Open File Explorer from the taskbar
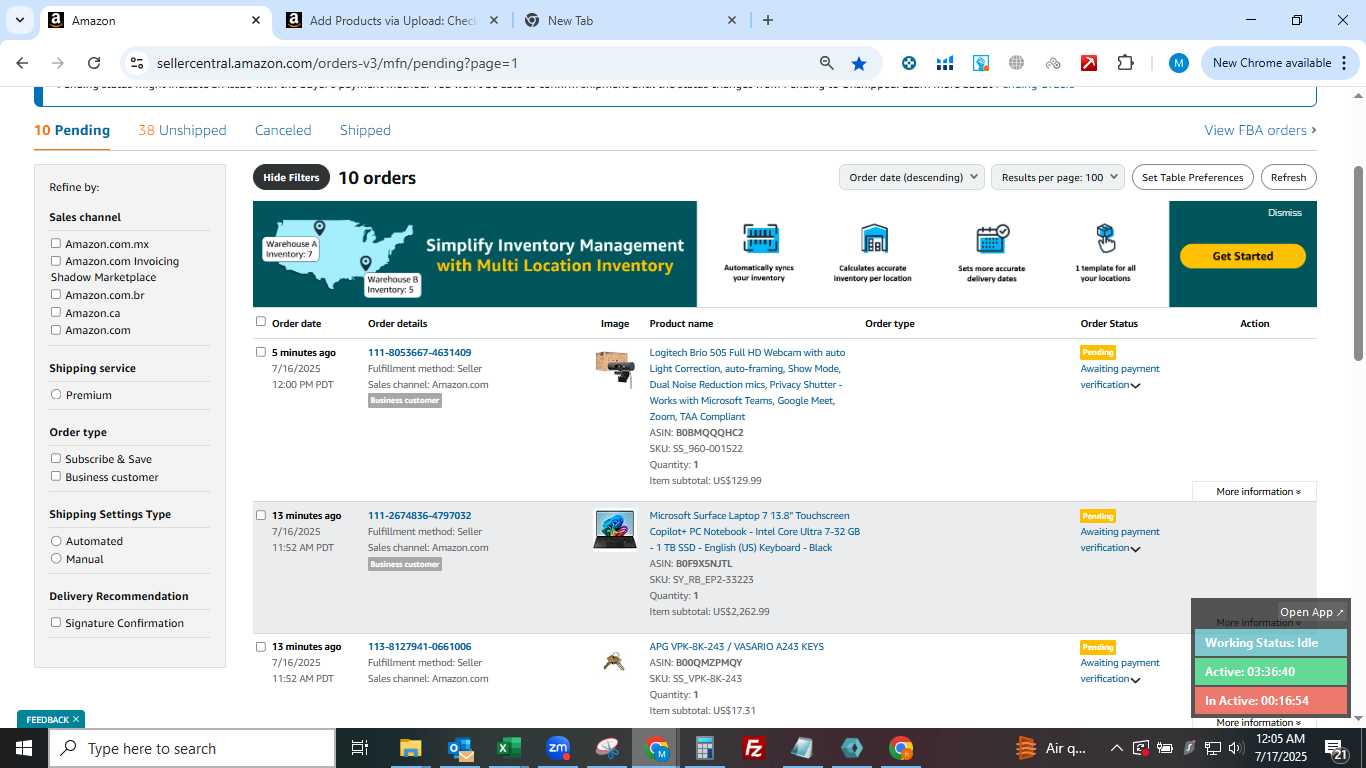 (410, 748)
